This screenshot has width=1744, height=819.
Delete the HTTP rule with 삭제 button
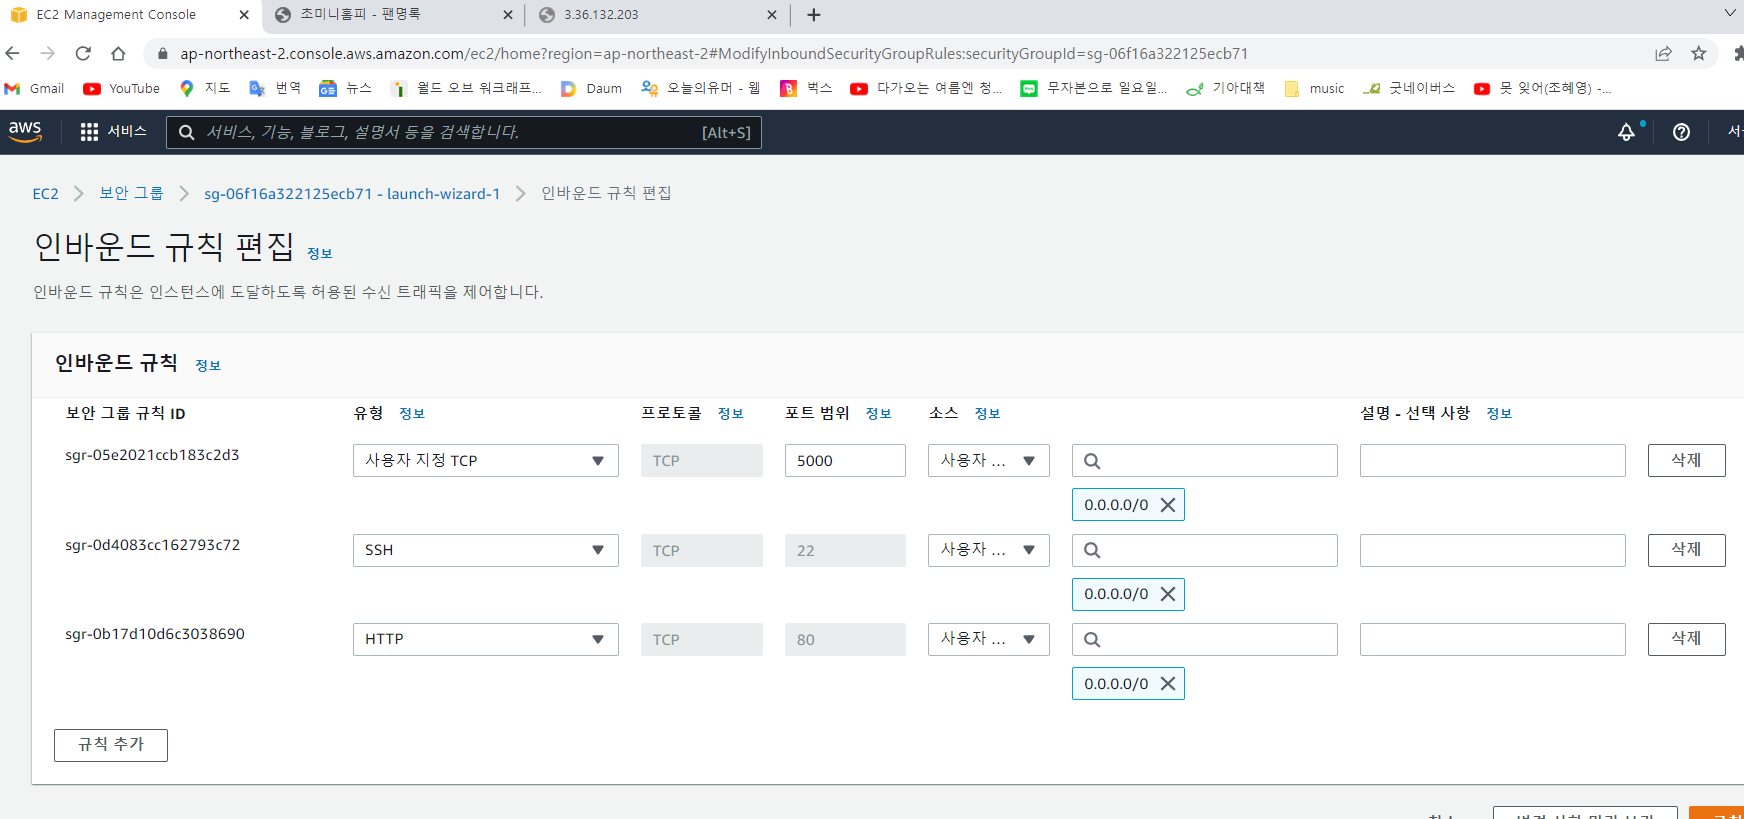tap(1686, 639)
